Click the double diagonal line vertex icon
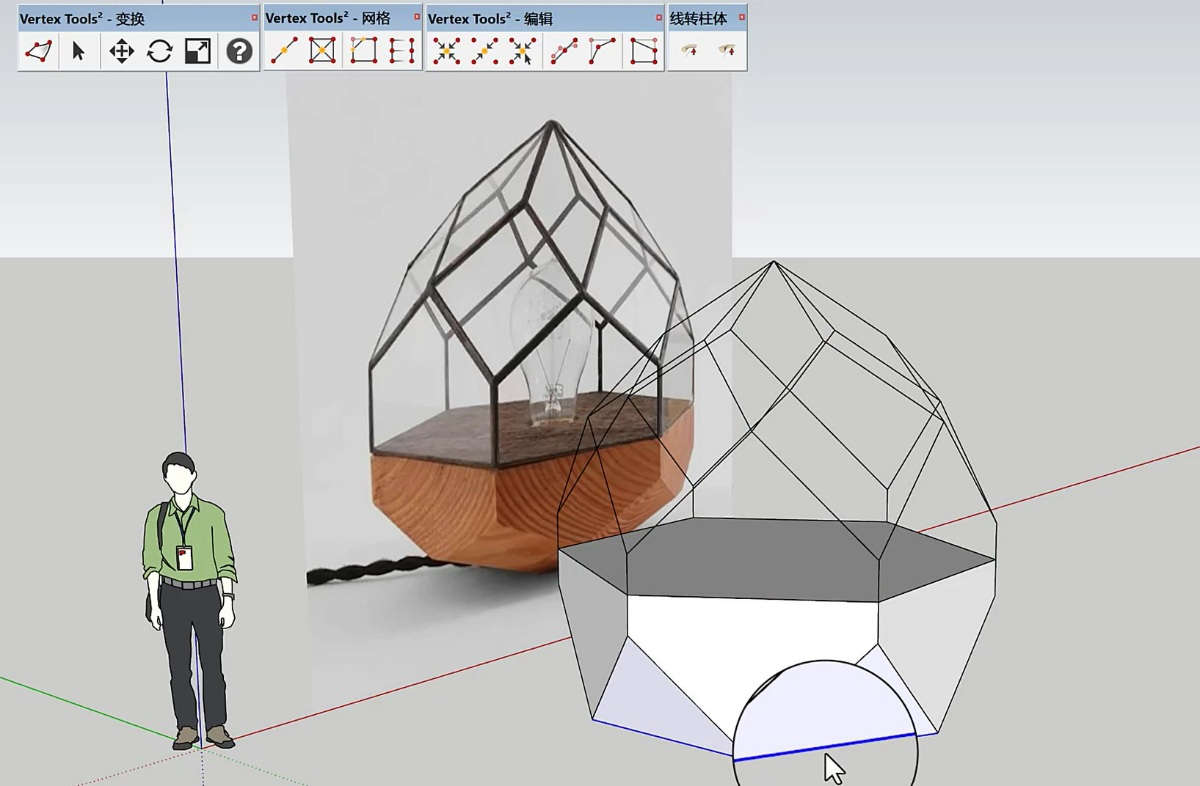The image size is (1200, 786). [564, 51]
